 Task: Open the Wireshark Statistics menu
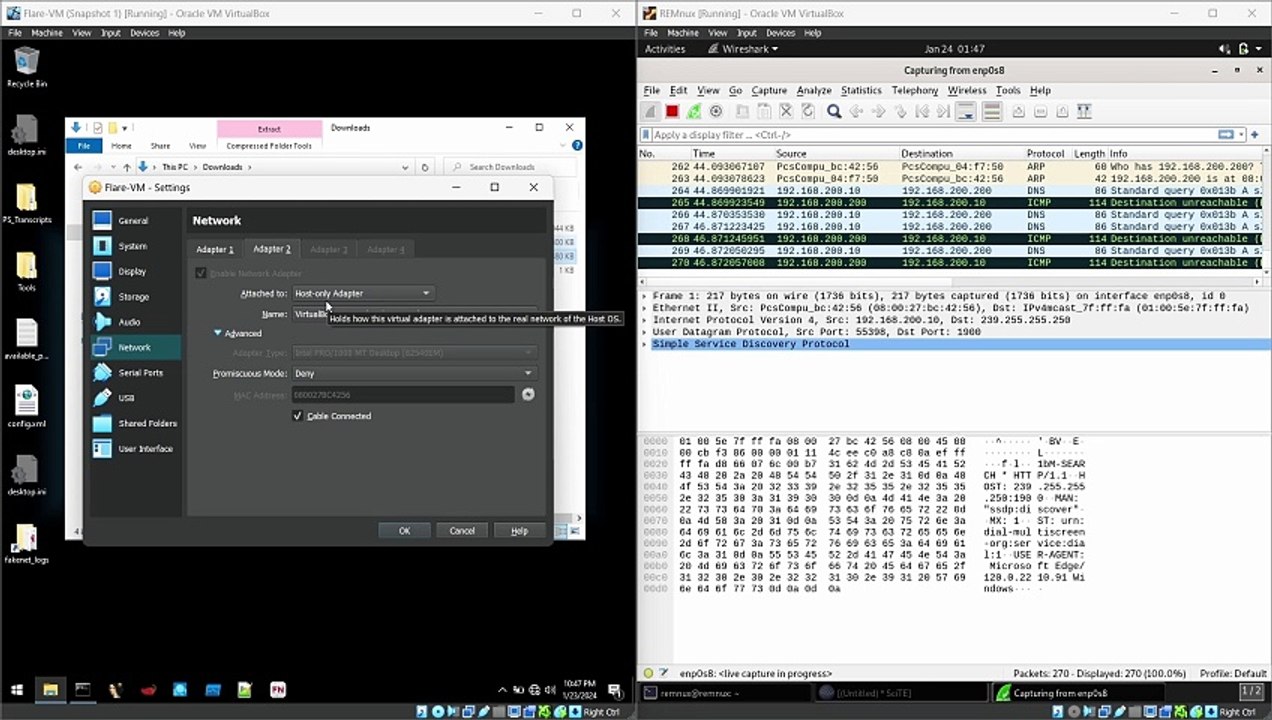[861, 90]
